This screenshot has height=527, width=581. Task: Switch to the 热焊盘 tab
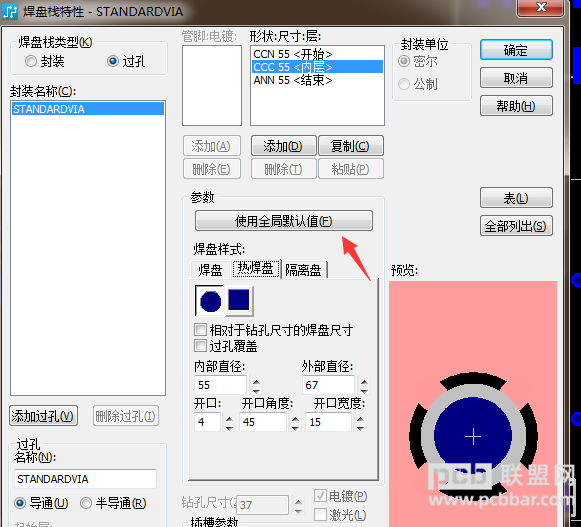pyautogui.click(x=256, y=268)
